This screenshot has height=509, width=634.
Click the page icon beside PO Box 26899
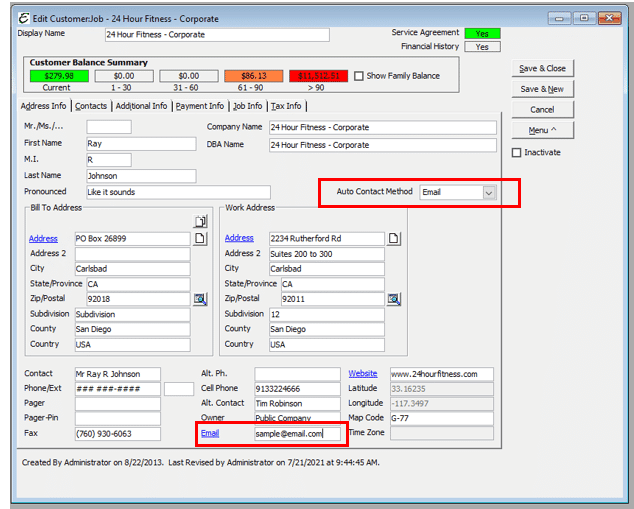pyautogui.click(x=200, y=239)
